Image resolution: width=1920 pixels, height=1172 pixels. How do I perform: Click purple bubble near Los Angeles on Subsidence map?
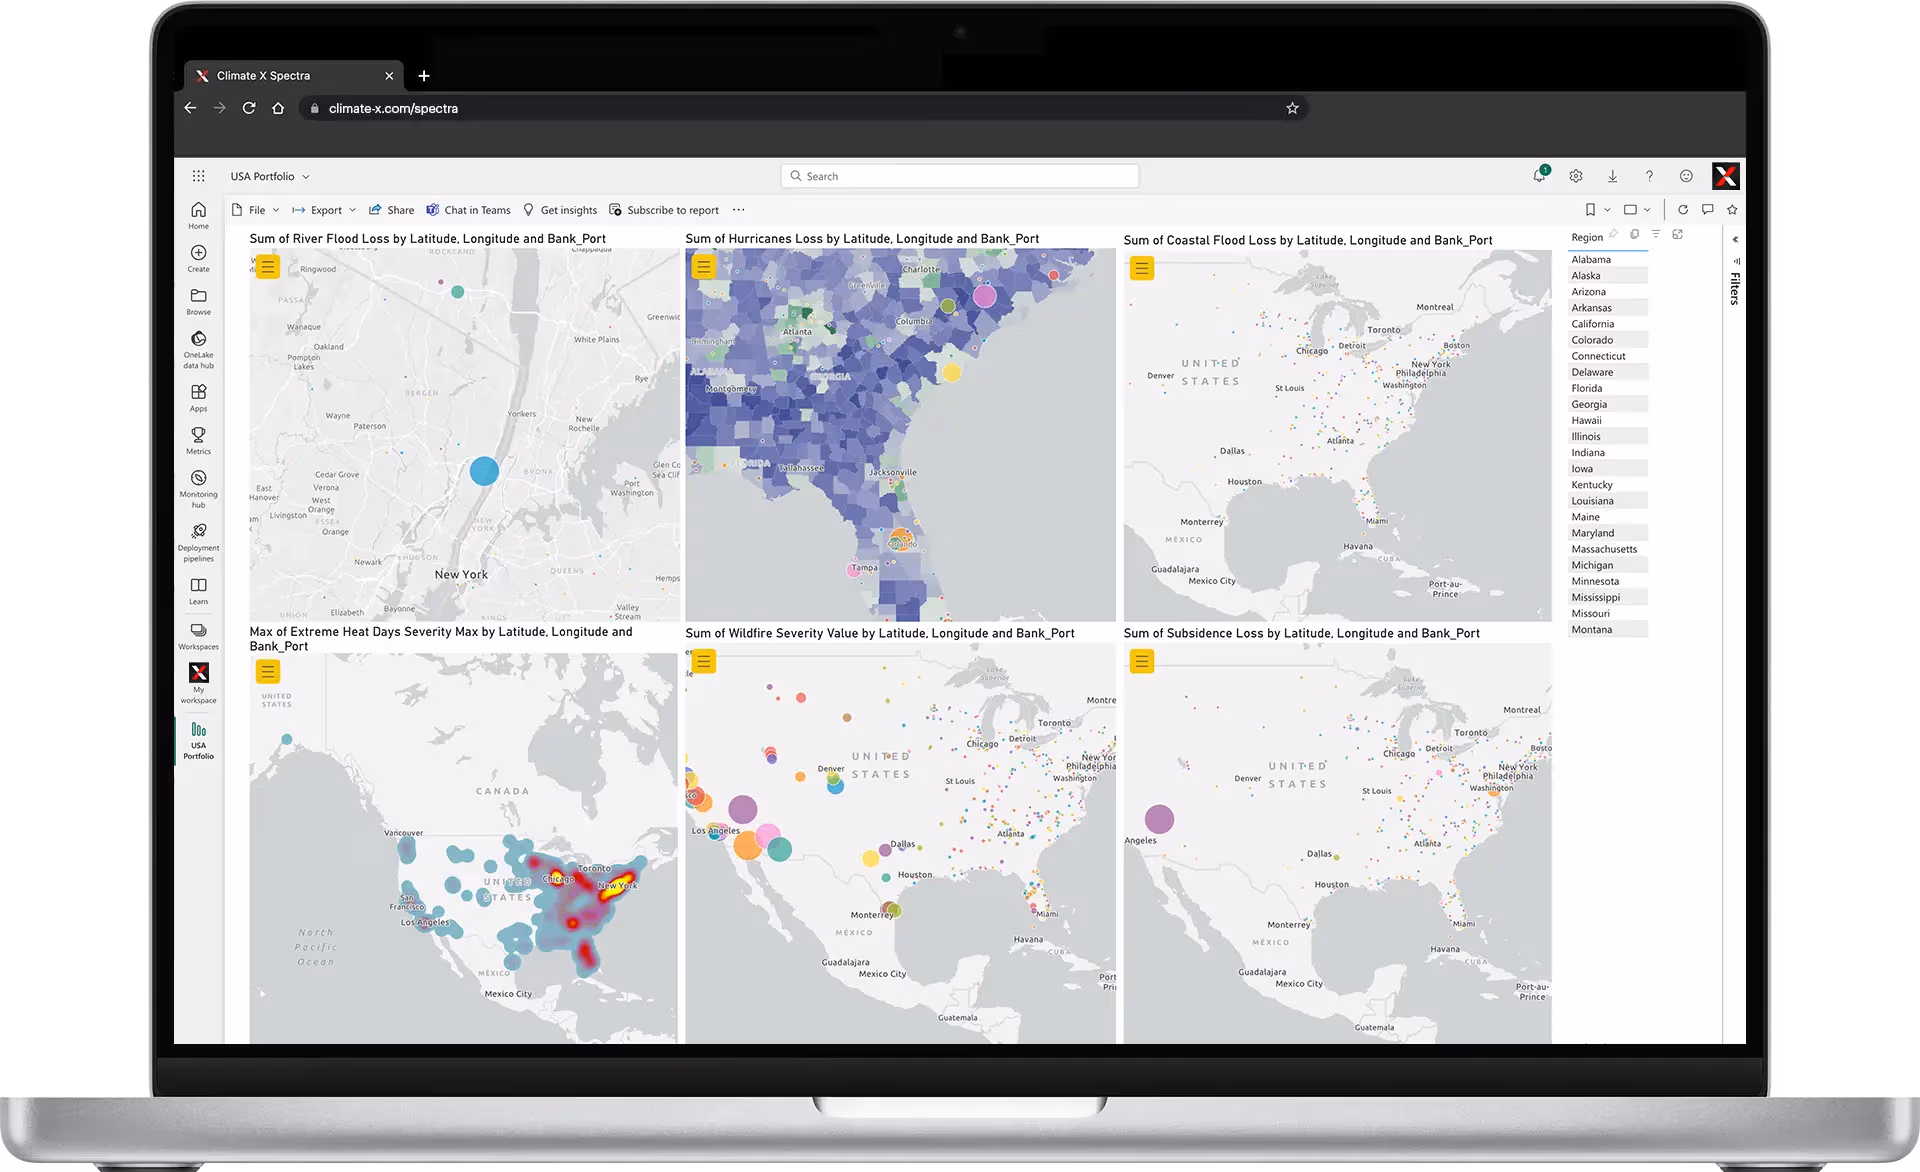tap(1159, 819)
